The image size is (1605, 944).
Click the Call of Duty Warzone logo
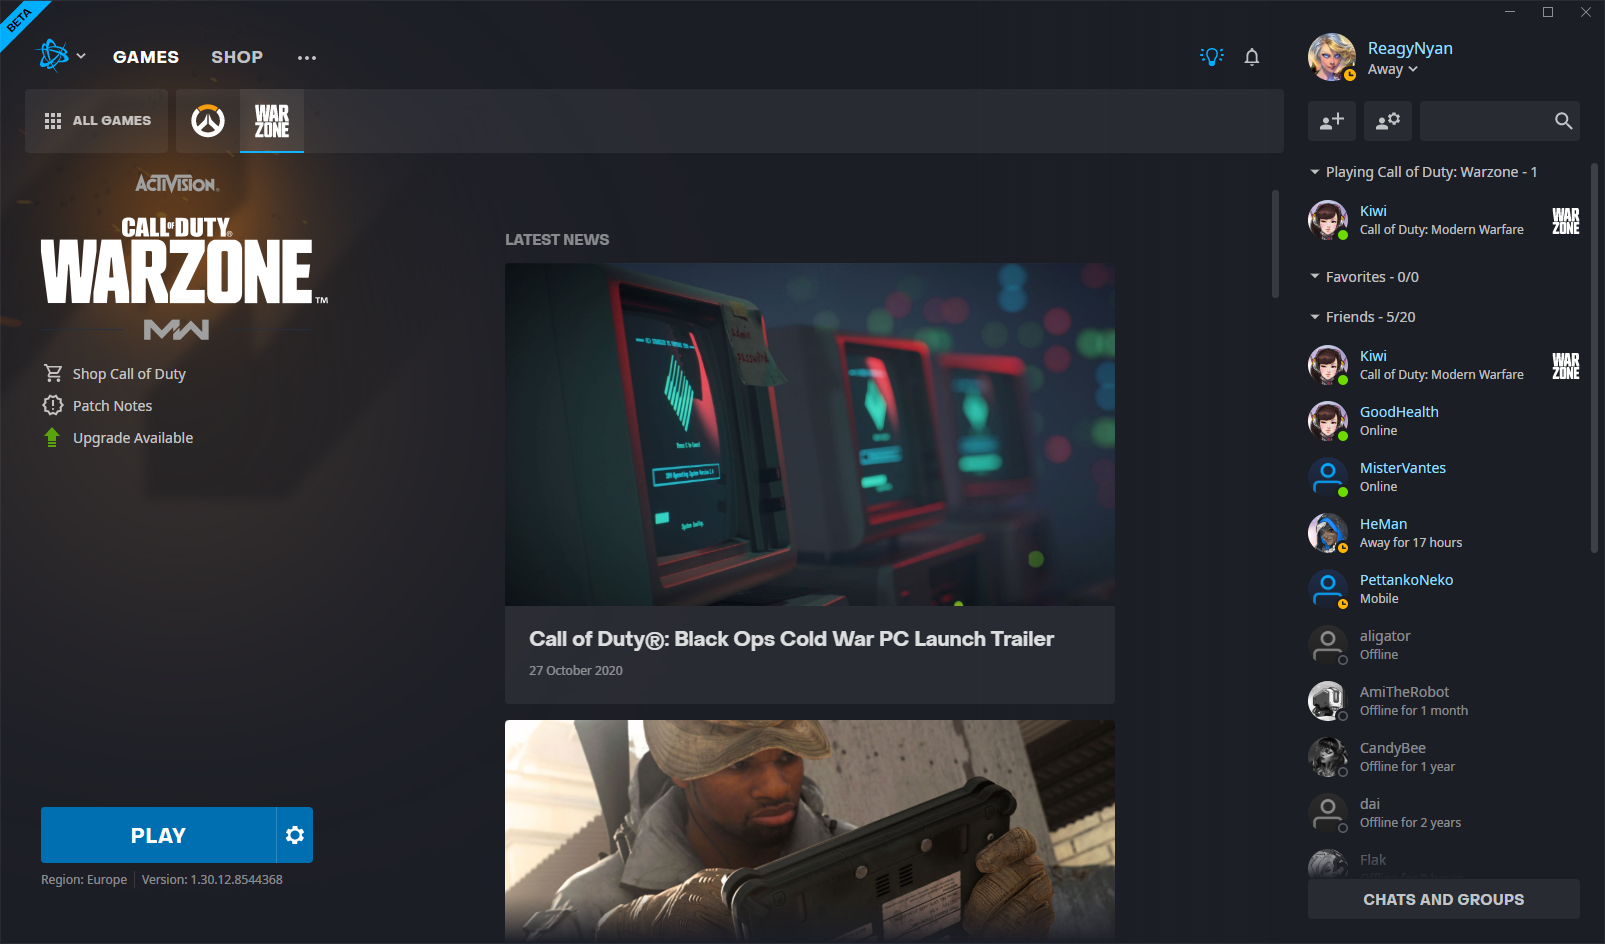pyautogui.click(x=184, y=260)
